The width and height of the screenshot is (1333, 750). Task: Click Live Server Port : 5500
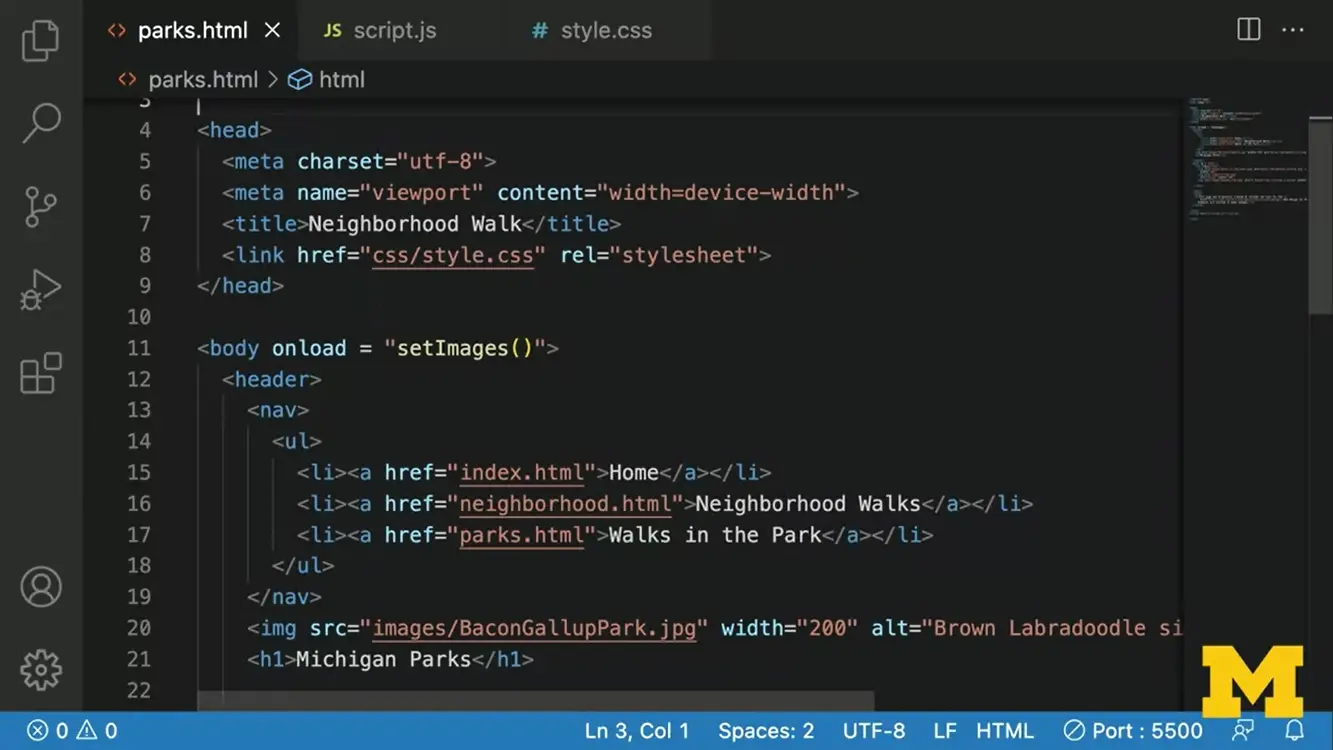pos(1133,731)
